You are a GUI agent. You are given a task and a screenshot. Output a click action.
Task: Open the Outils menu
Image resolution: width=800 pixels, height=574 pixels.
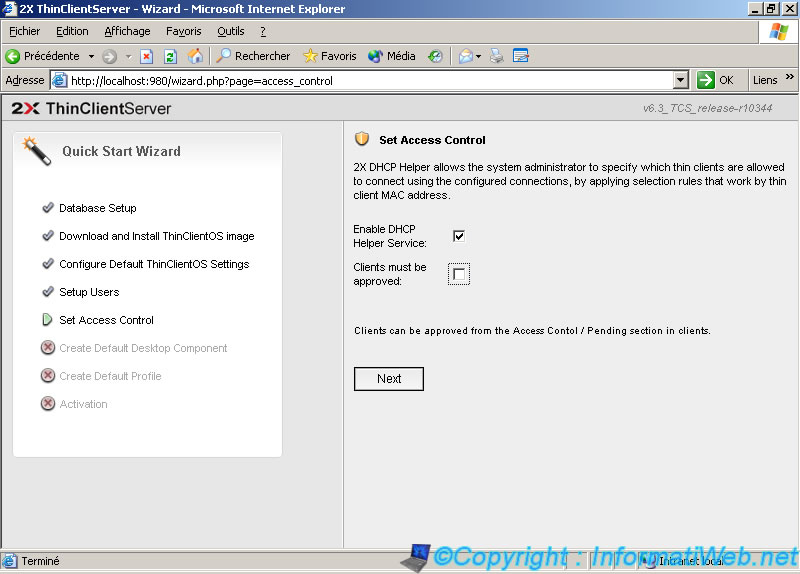click(x=231, y=32)
